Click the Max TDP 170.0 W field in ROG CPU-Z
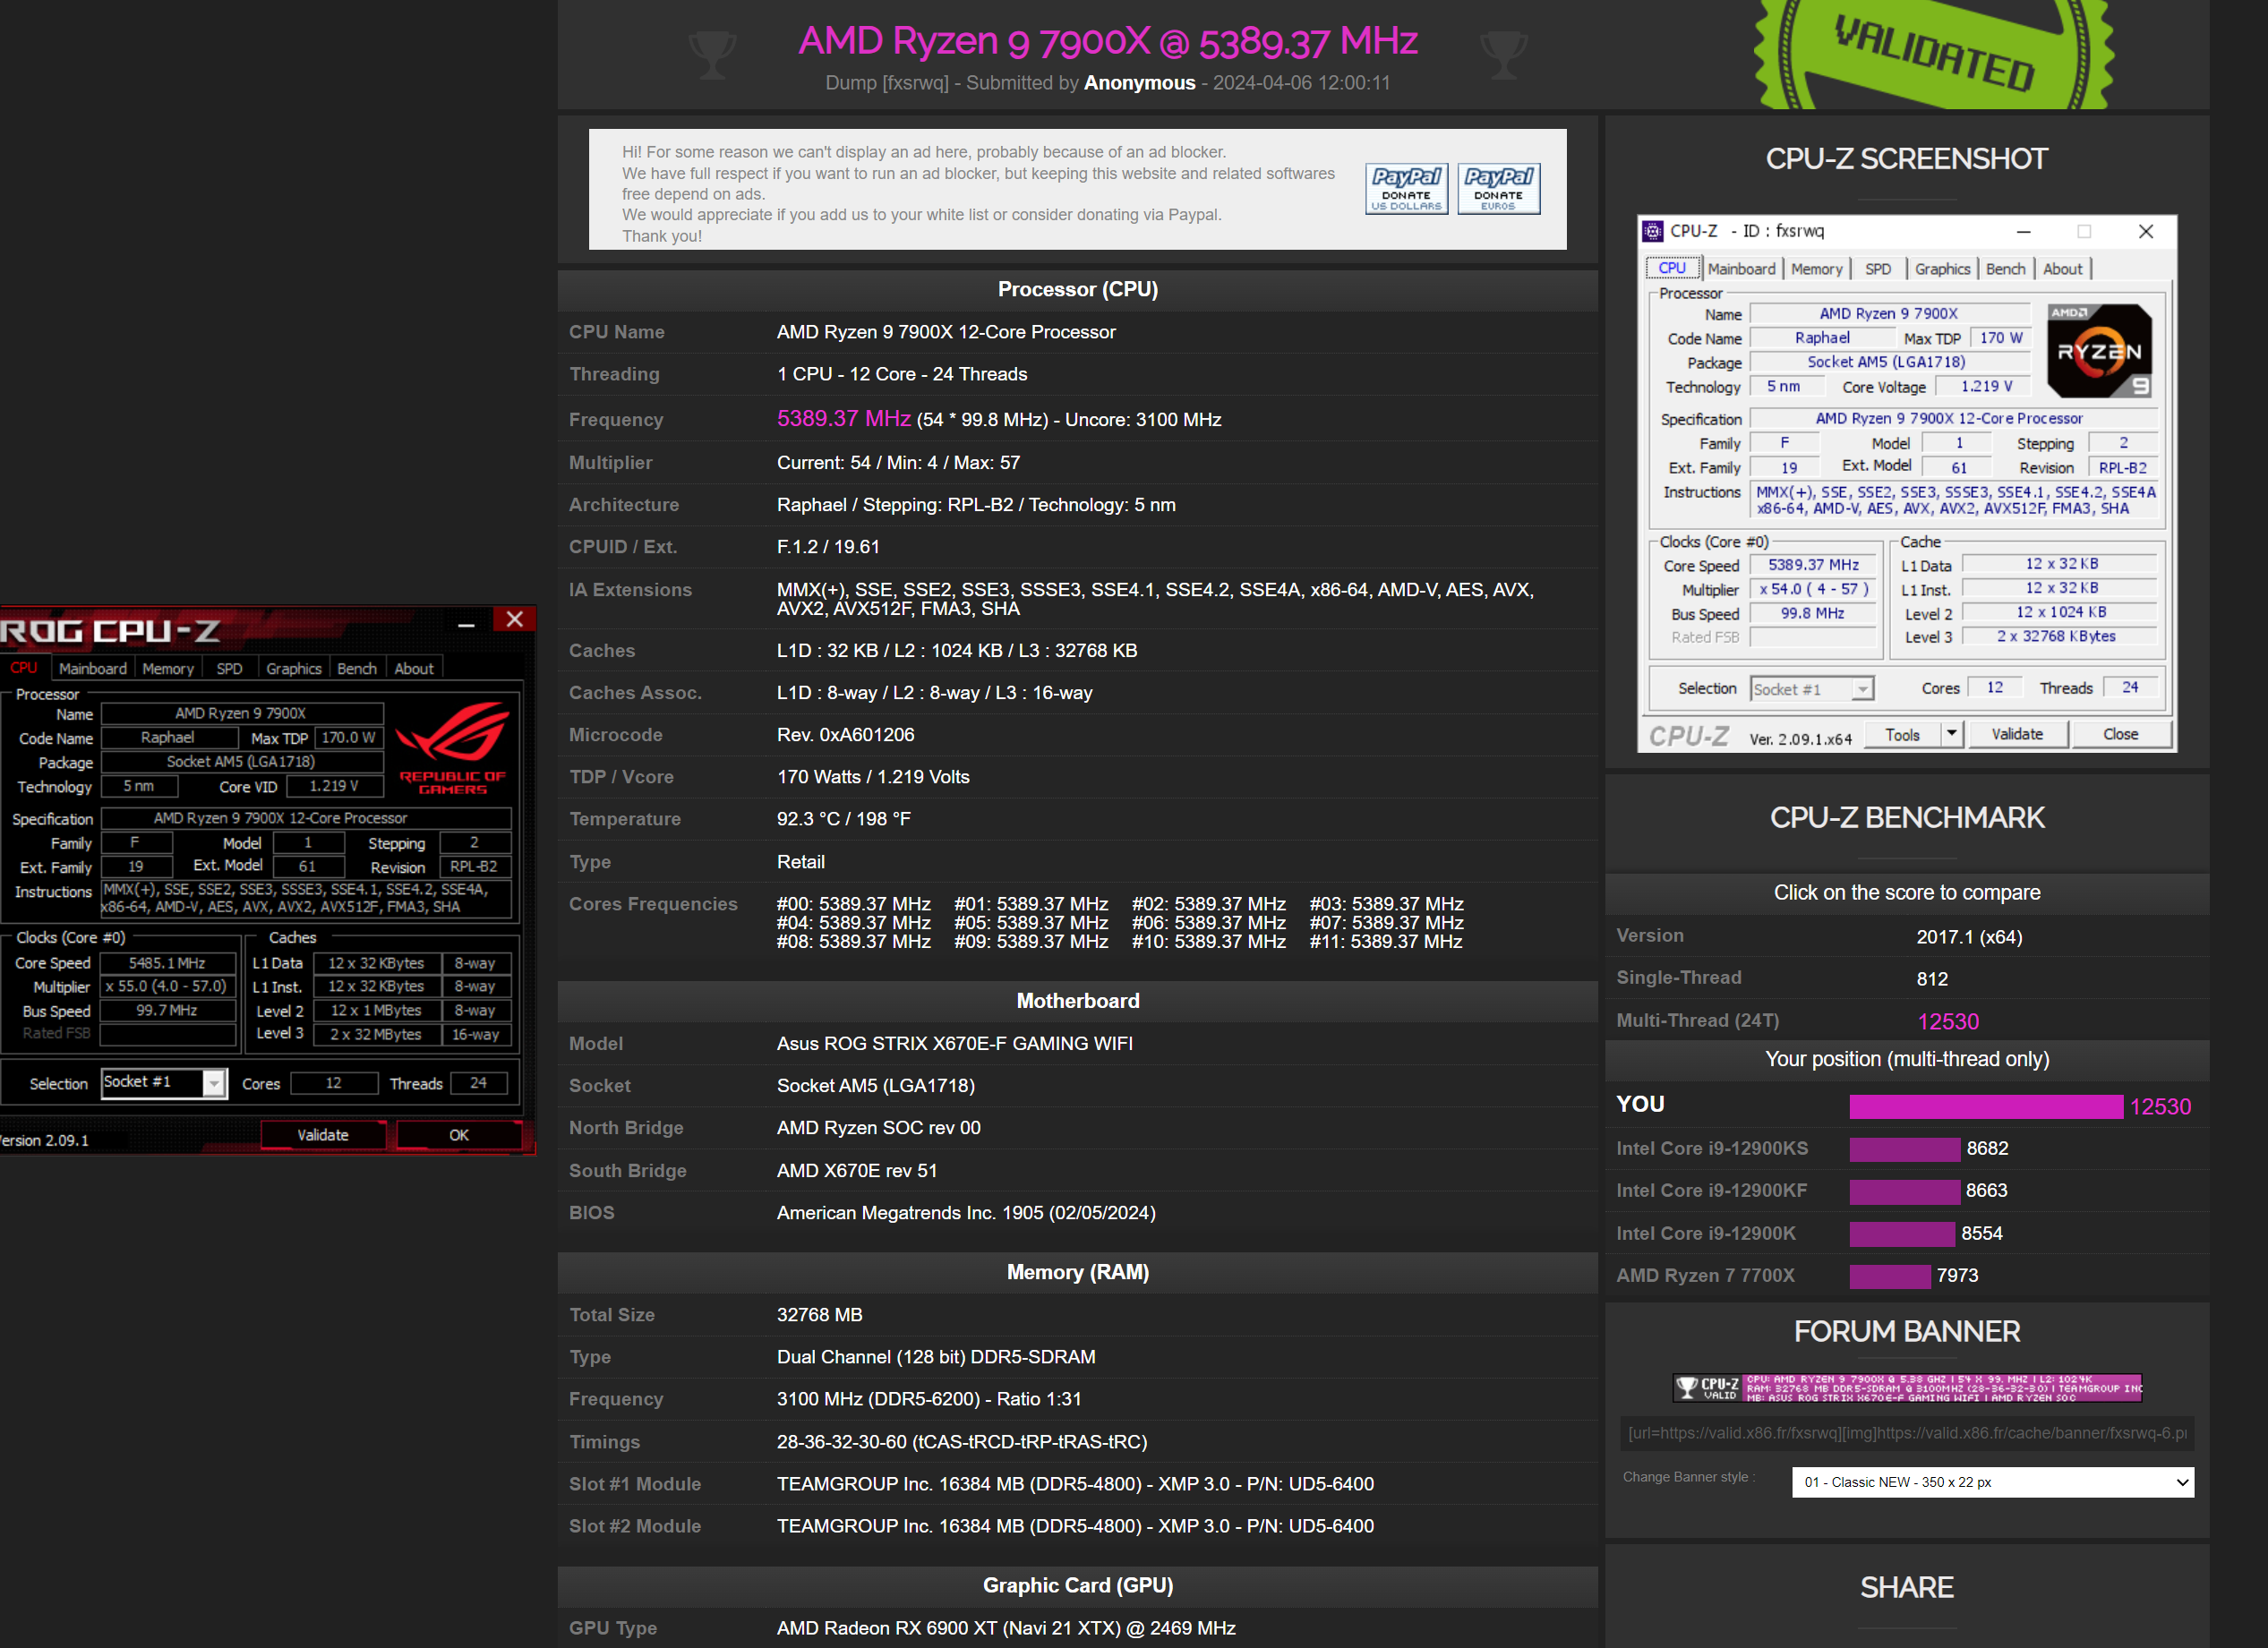The height and width of the screenshot is (1648, 2268). (349, 738)
